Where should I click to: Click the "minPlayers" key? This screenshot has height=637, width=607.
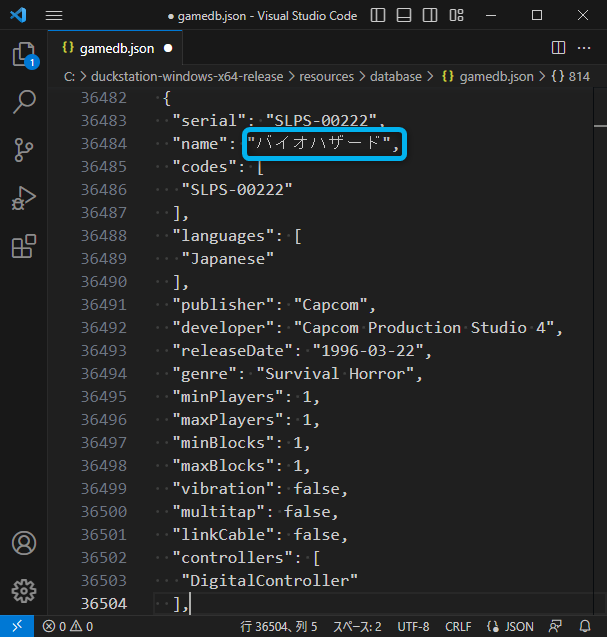click(x=228, y=397)
